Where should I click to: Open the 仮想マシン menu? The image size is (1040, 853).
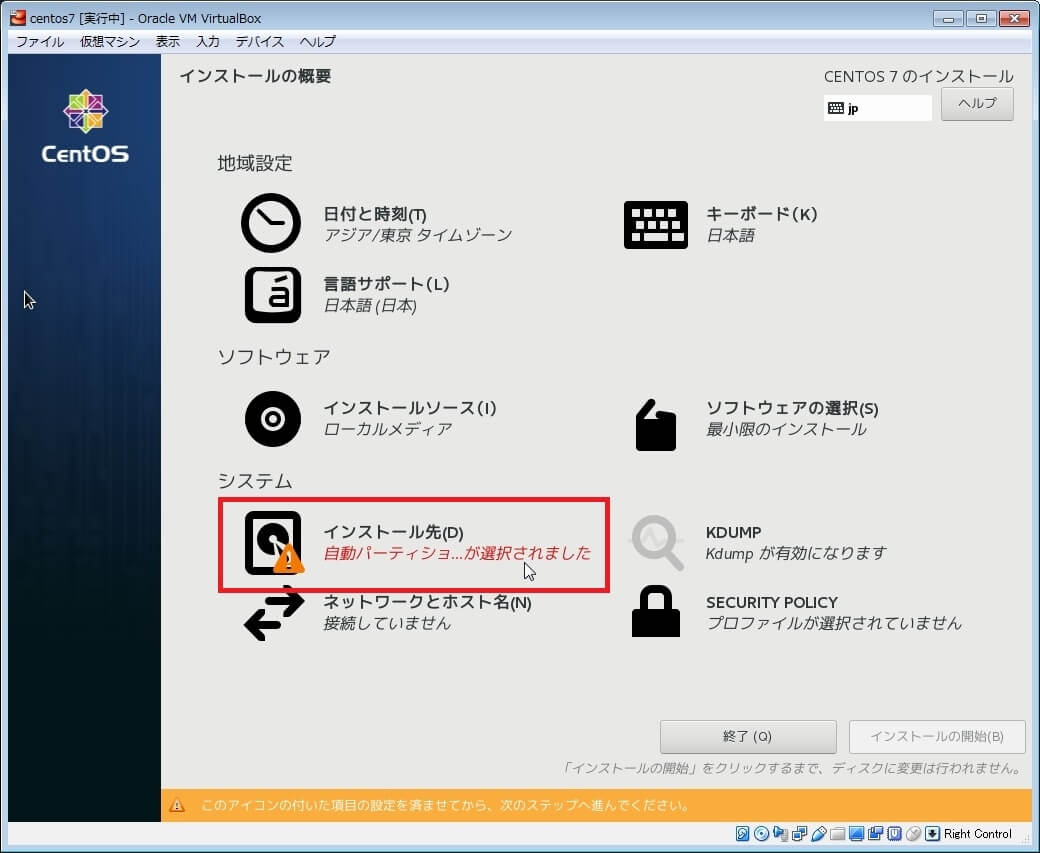tap(110, 41)
